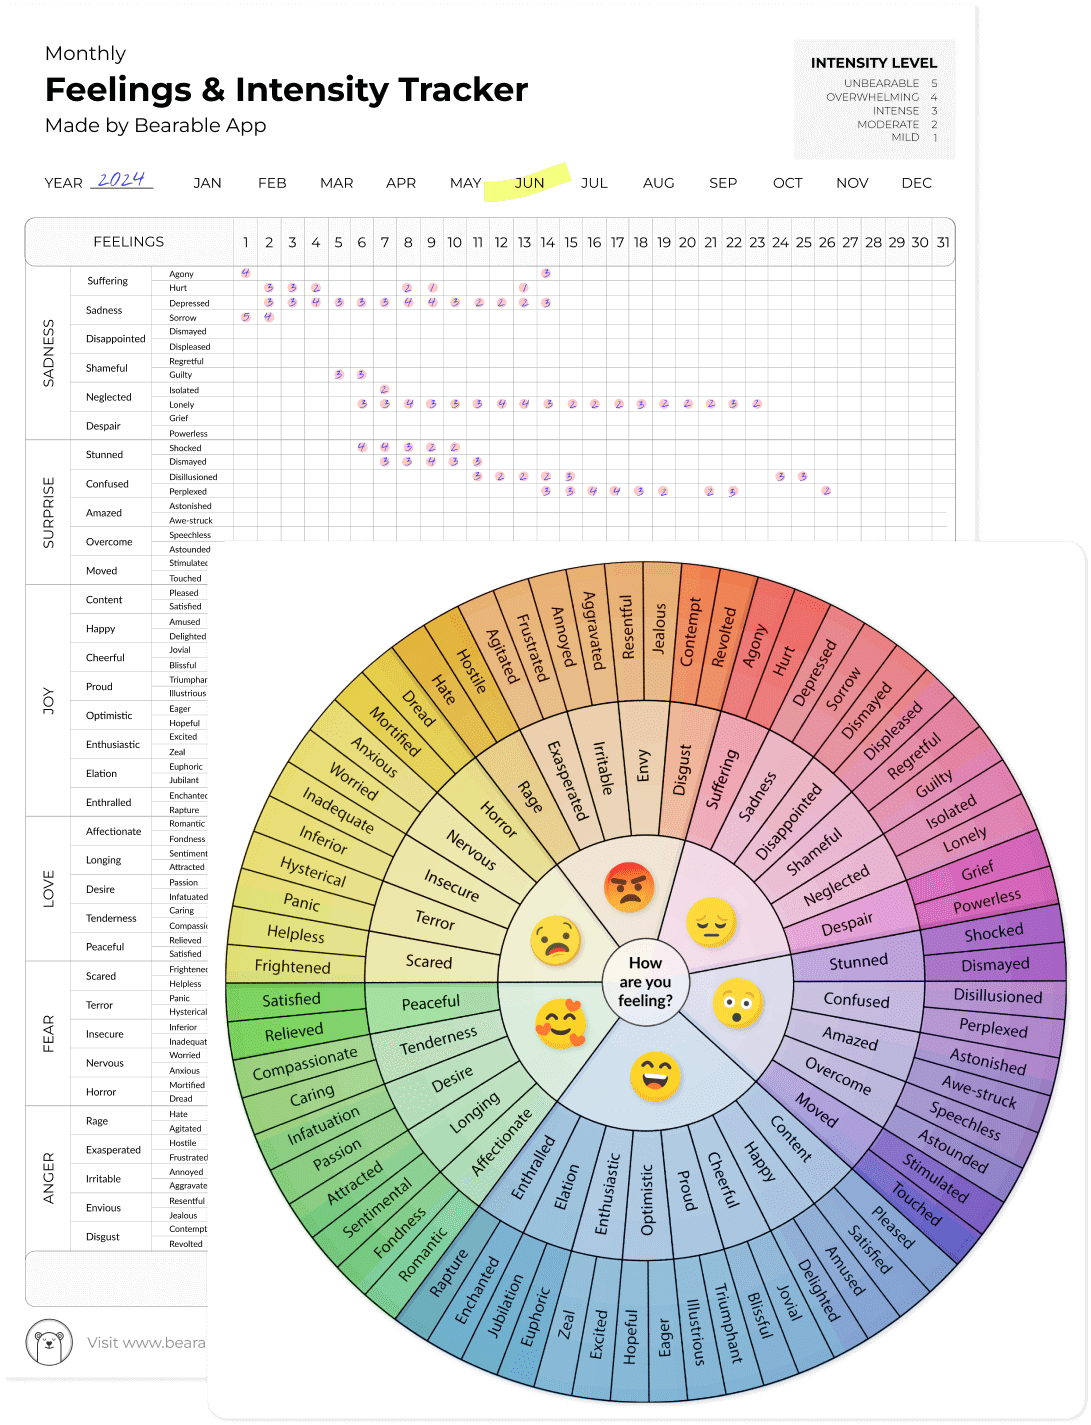Click the smiling face with hearts emoji
The height and width of the screenshot is (1425, 1091).
click(x=562, y=1022)
